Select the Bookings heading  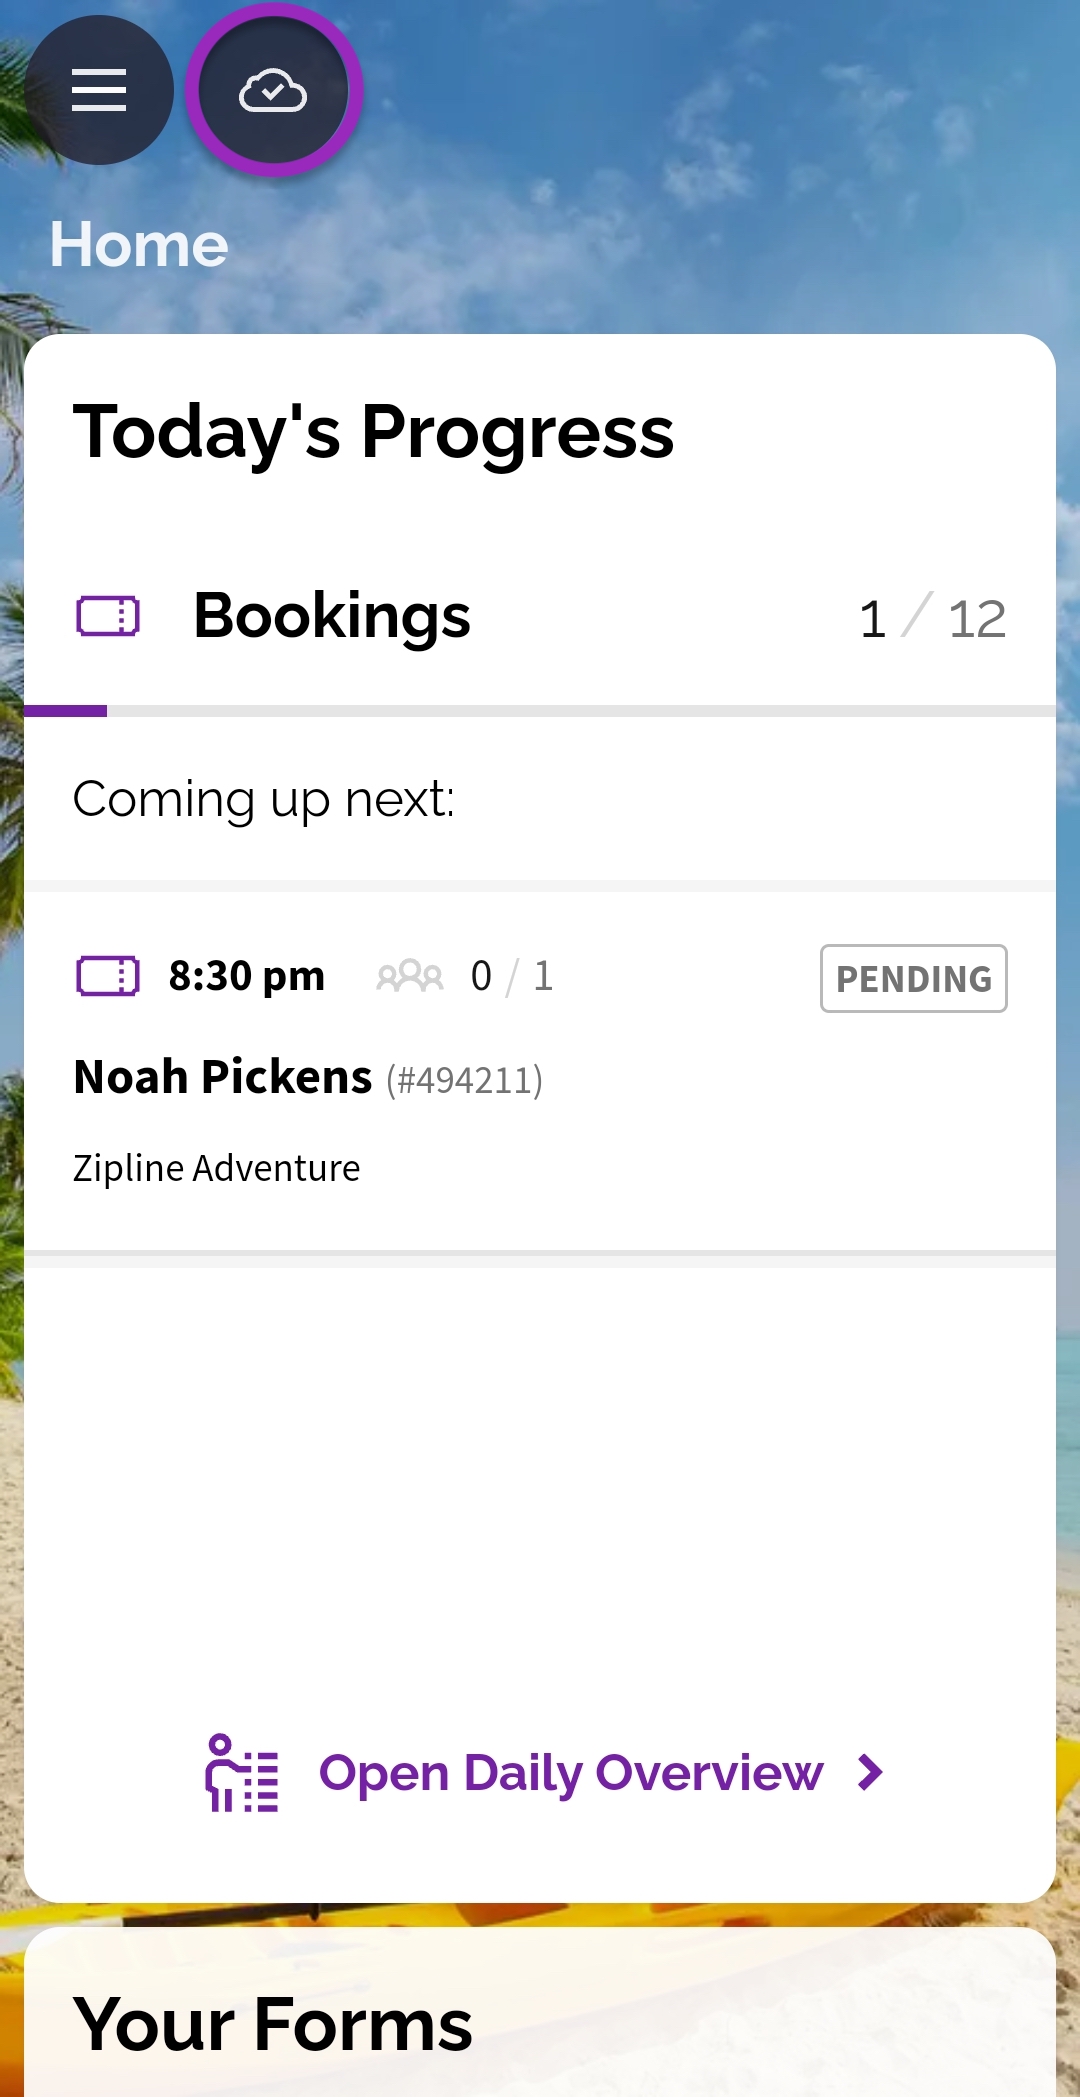click(332, 616)
